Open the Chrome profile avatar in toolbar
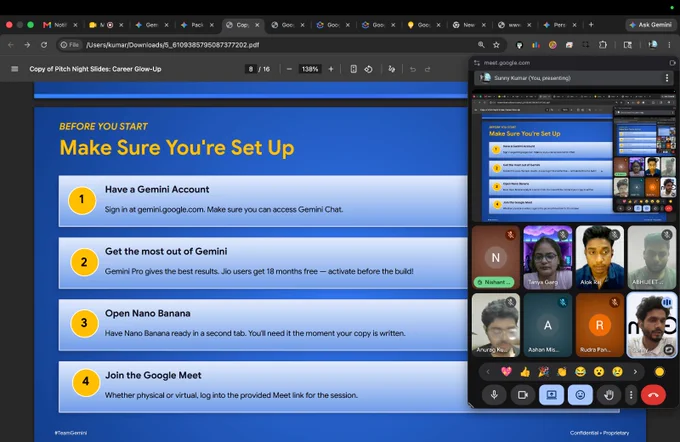 click(652, 45)
